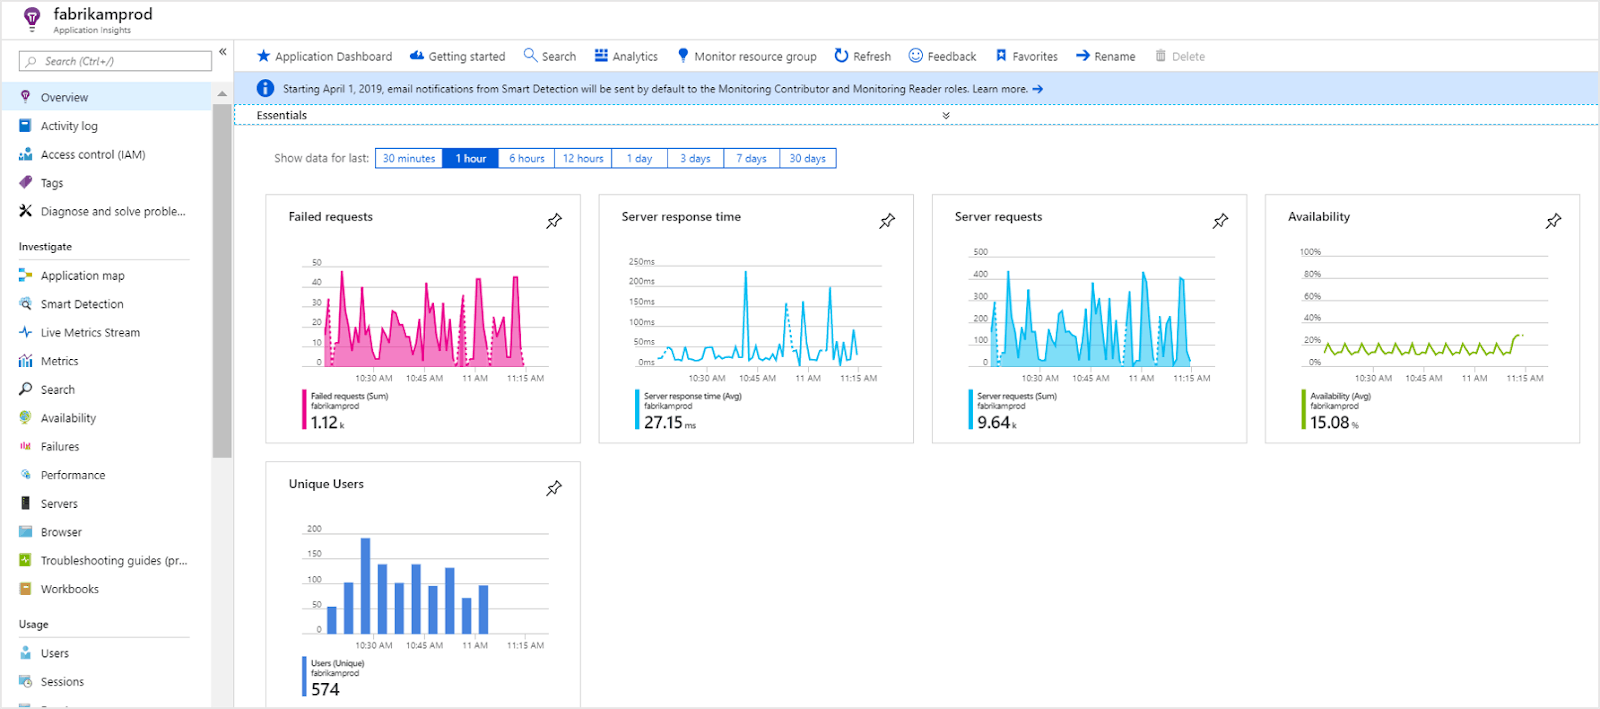Viewport: 1600px width, 709px height.
Task: Click the Delete trash icon
Action: coord(1161,56)
